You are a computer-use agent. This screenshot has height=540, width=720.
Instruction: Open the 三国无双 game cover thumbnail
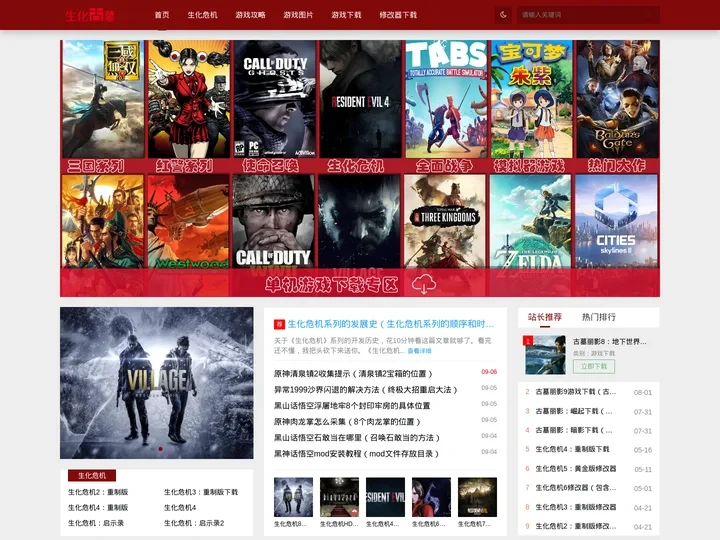pos(103,99)
